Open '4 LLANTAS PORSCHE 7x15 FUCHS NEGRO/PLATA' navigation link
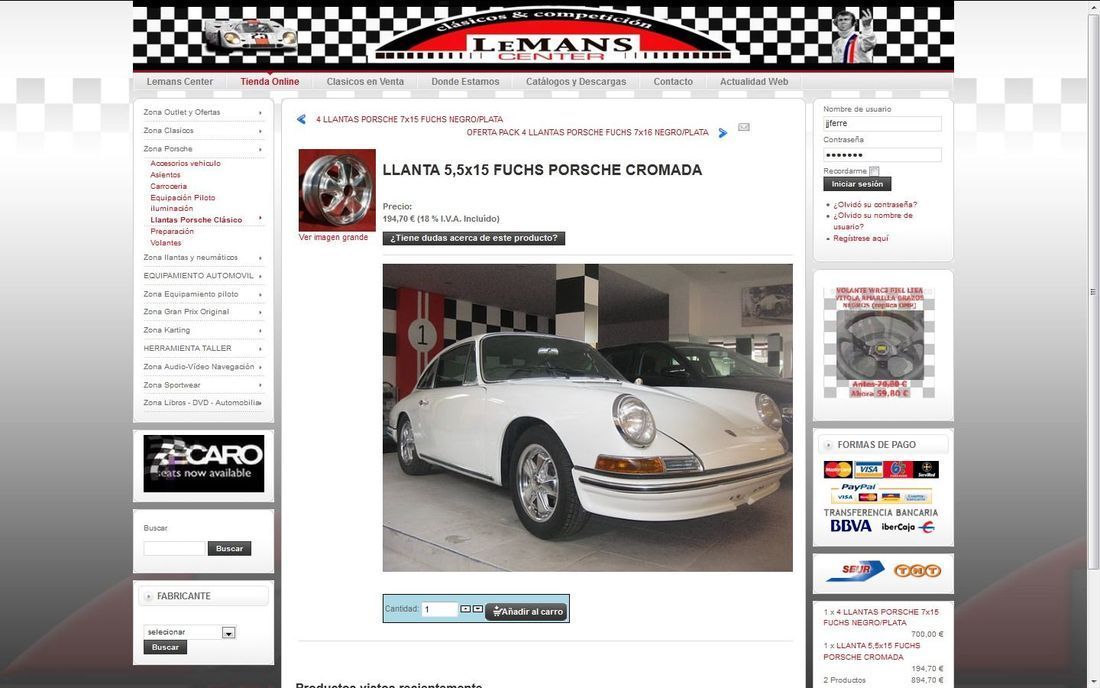The height and width of the screenshot is (688, 1100). [x=409, y=119]
